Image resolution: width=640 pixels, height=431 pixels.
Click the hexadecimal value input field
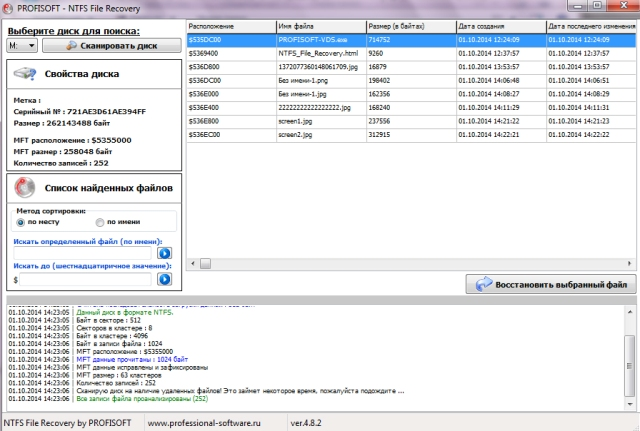[x=88, y=280]
